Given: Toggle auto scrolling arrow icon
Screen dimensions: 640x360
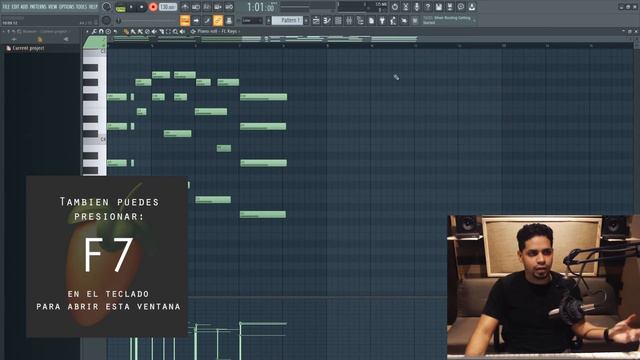Looking at the screenshot, I should [x=196, y=20].
